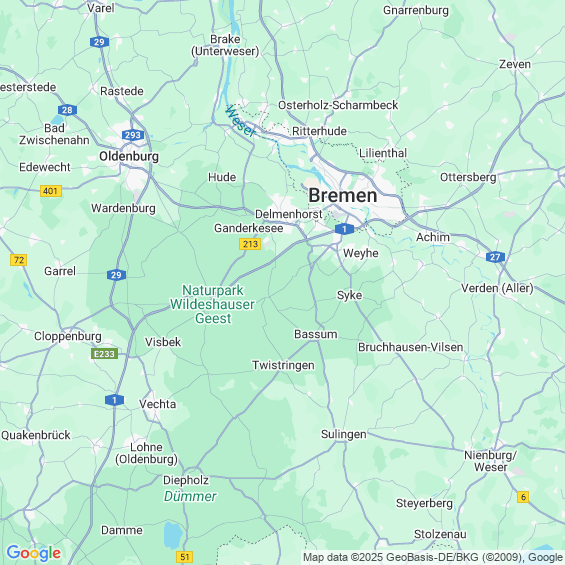Click the yellow 72 road shield

pyautogui.click(x=18, y=260)
